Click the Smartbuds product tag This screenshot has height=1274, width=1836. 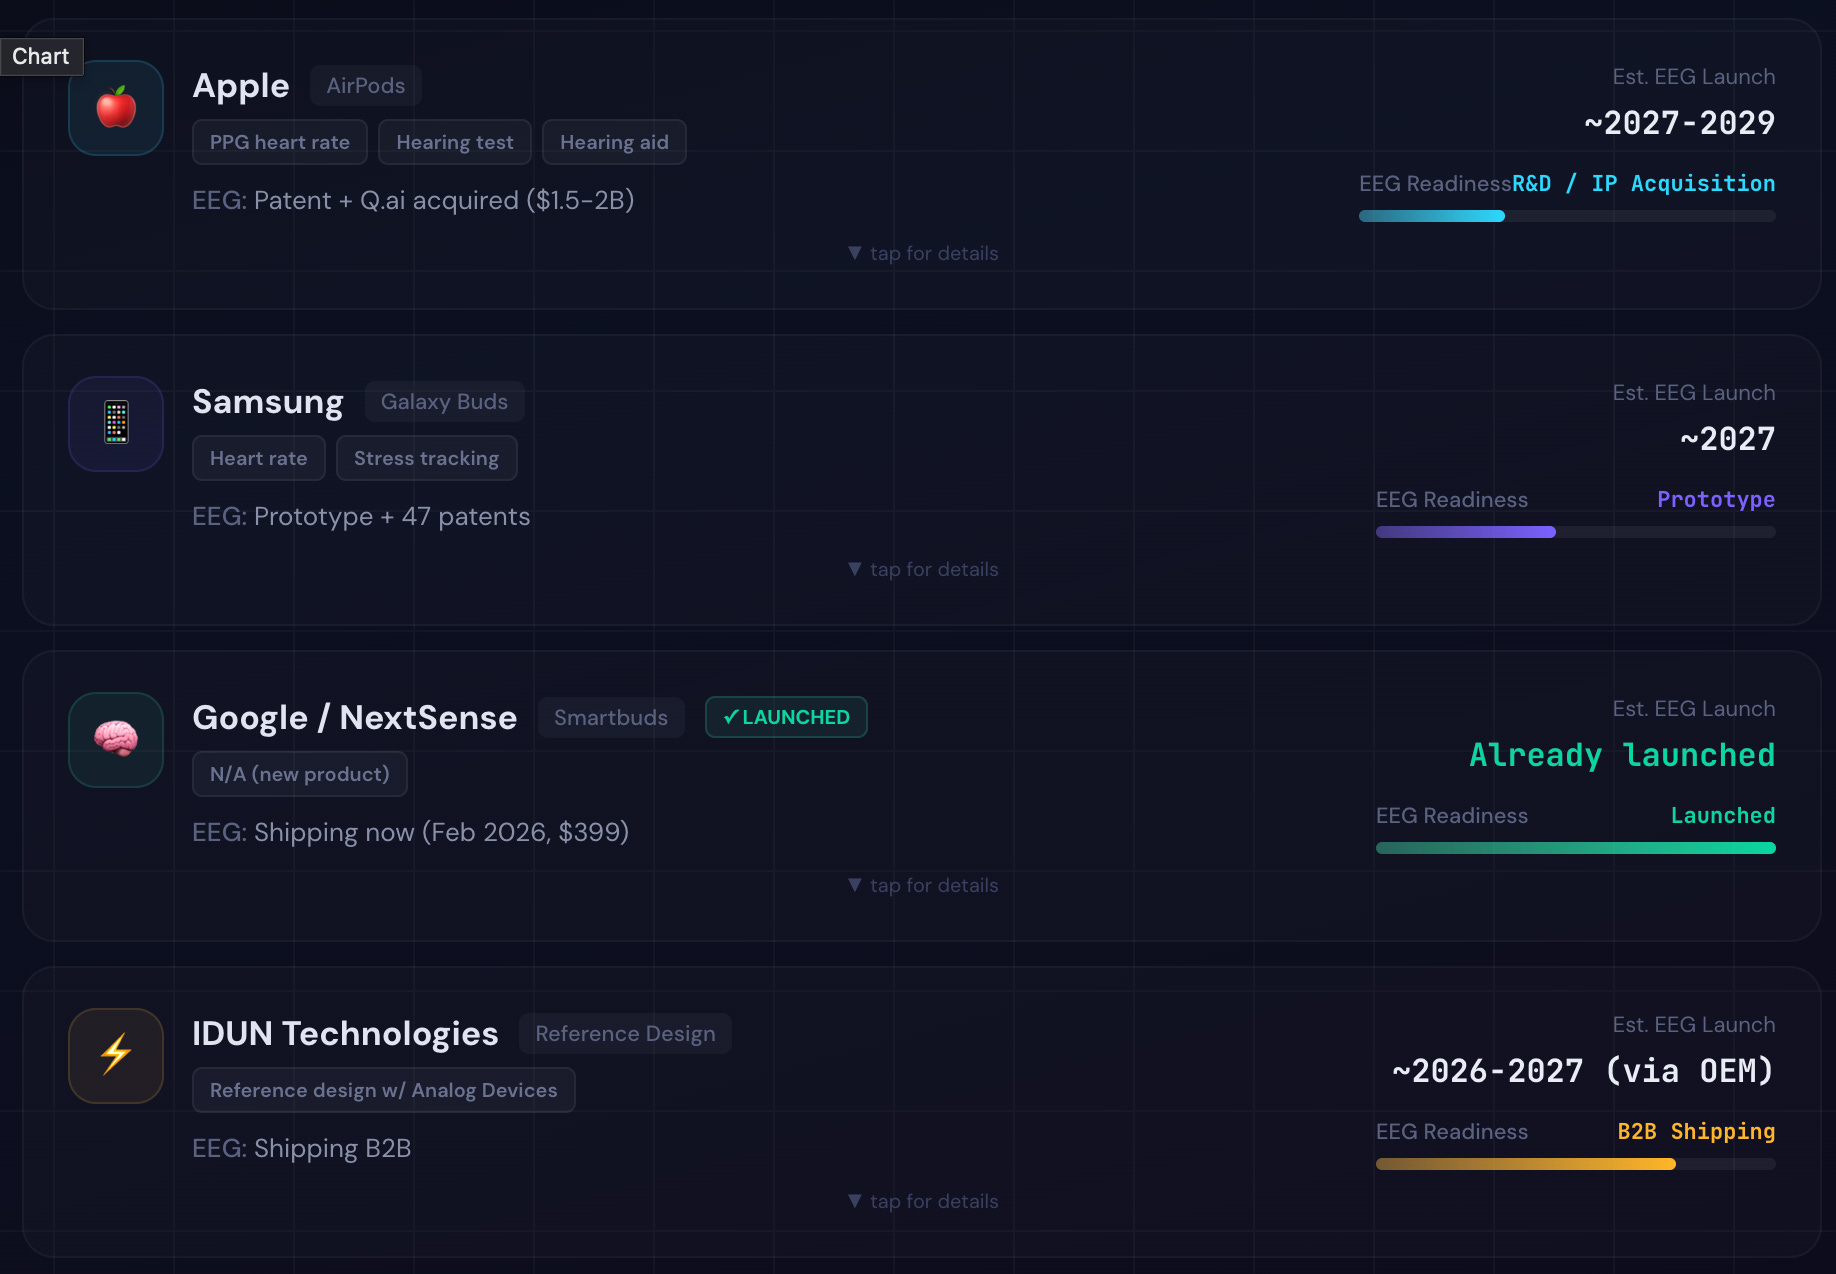(611, 718)
